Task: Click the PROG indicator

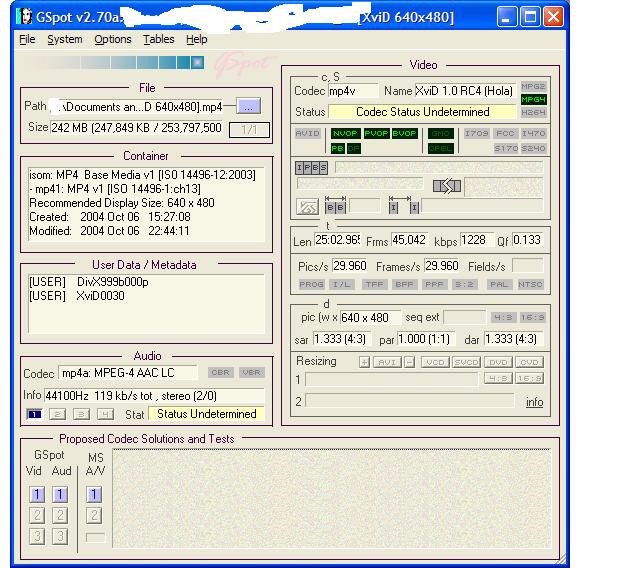Action: coord(311,284)
